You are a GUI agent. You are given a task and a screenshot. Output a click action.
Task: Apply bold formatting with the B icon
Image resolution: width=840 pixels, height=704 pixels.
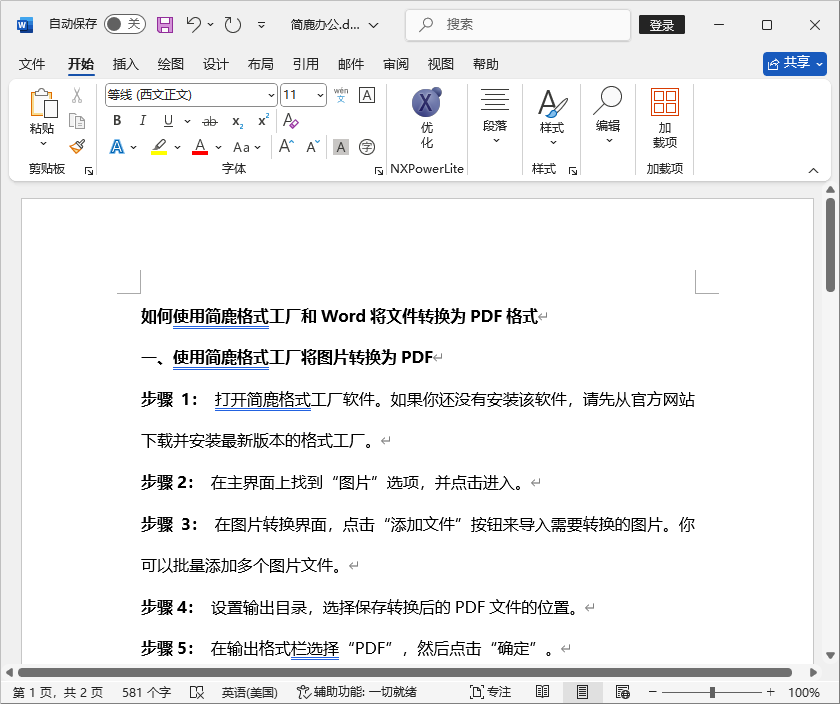pos(116,120)
